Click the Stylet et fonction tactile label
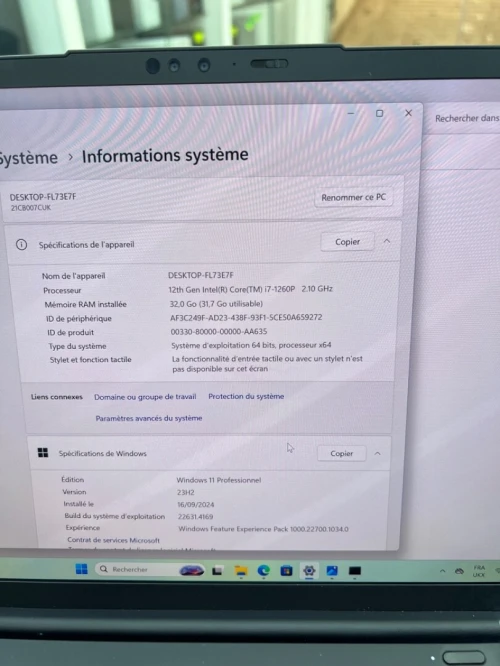Viewport: 500px width, 666px height. [90, 359]
